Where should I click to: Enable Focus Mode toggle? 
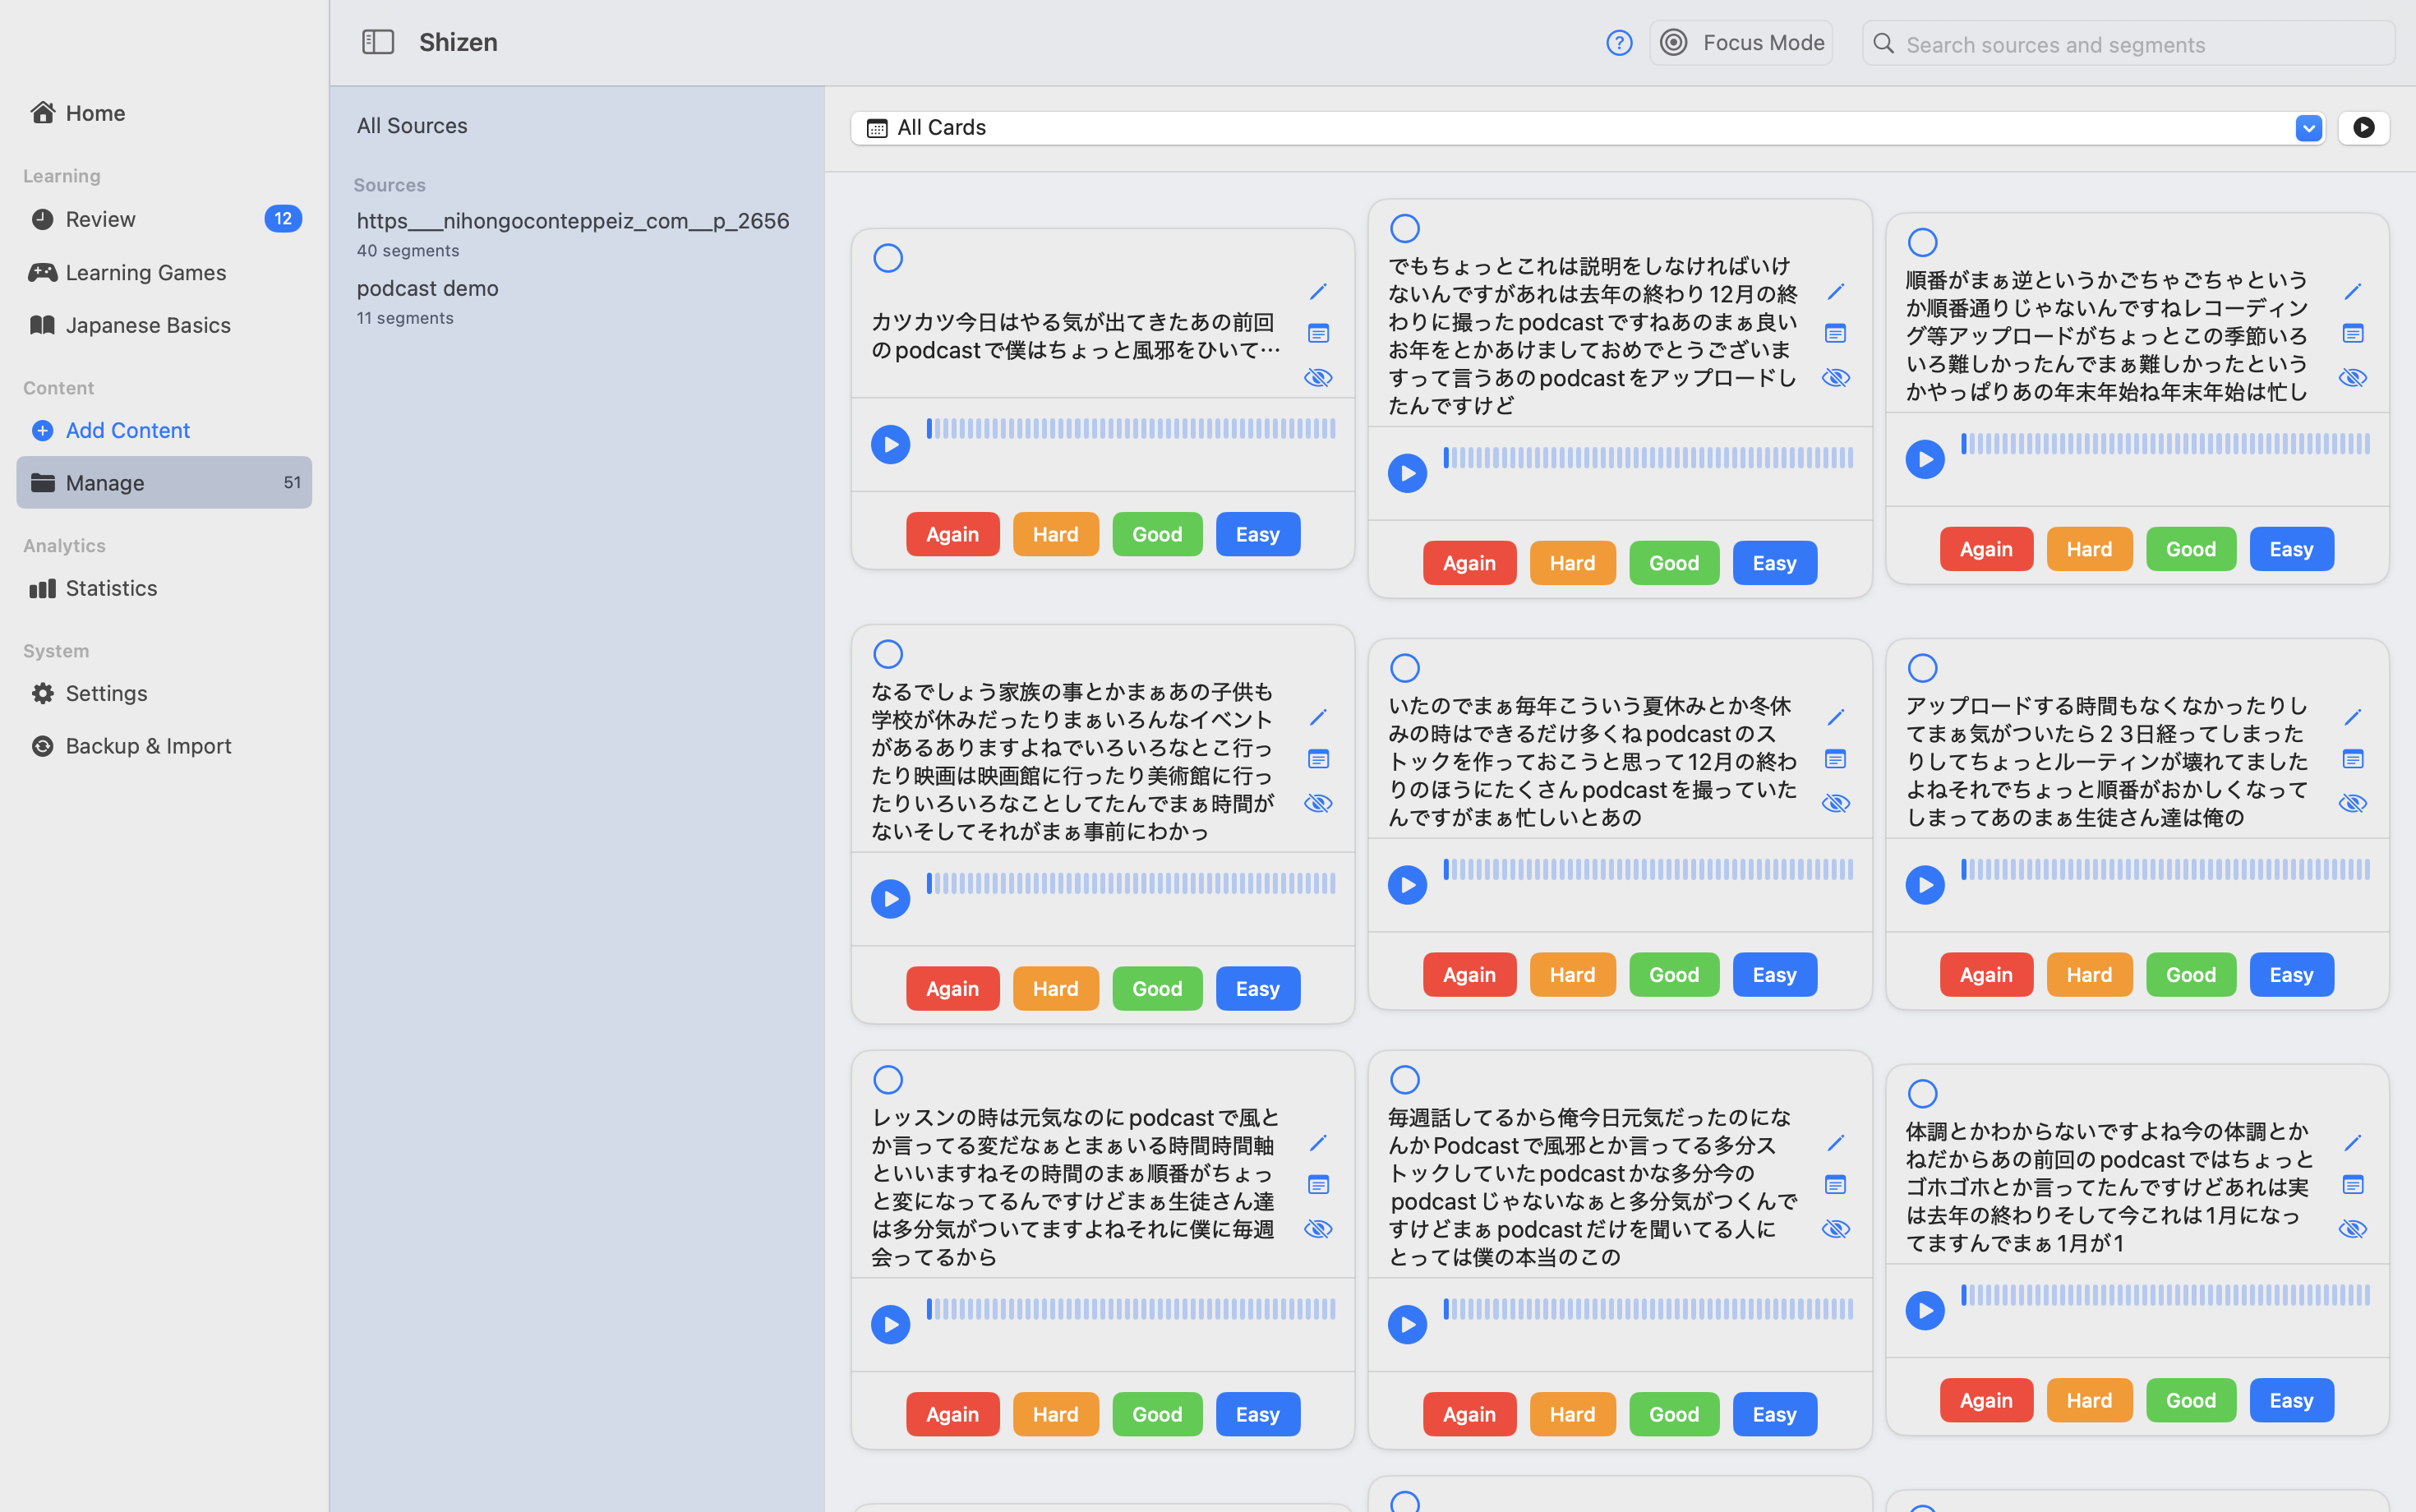pos(1740,43)
